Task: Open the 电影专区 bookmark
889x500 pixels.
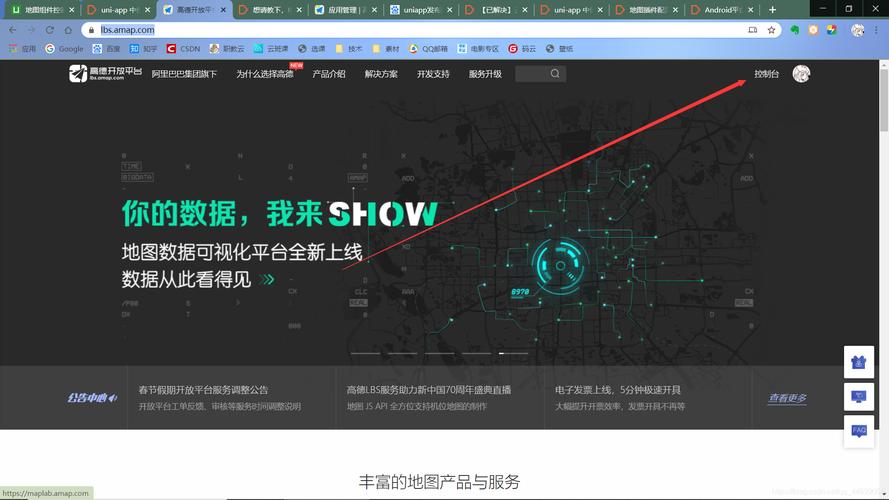Action: click(x=478, y=49)
